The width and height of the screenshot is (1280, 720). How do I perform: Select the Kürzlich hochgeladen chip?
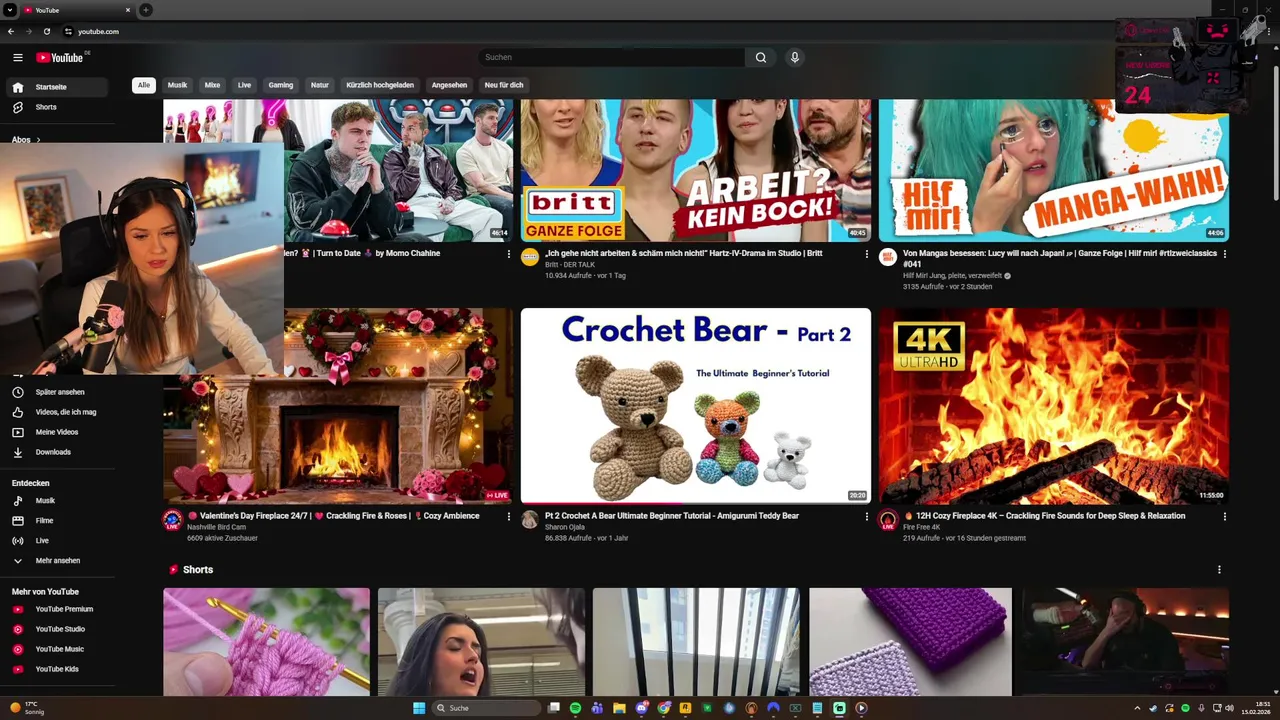click(380, 85)
